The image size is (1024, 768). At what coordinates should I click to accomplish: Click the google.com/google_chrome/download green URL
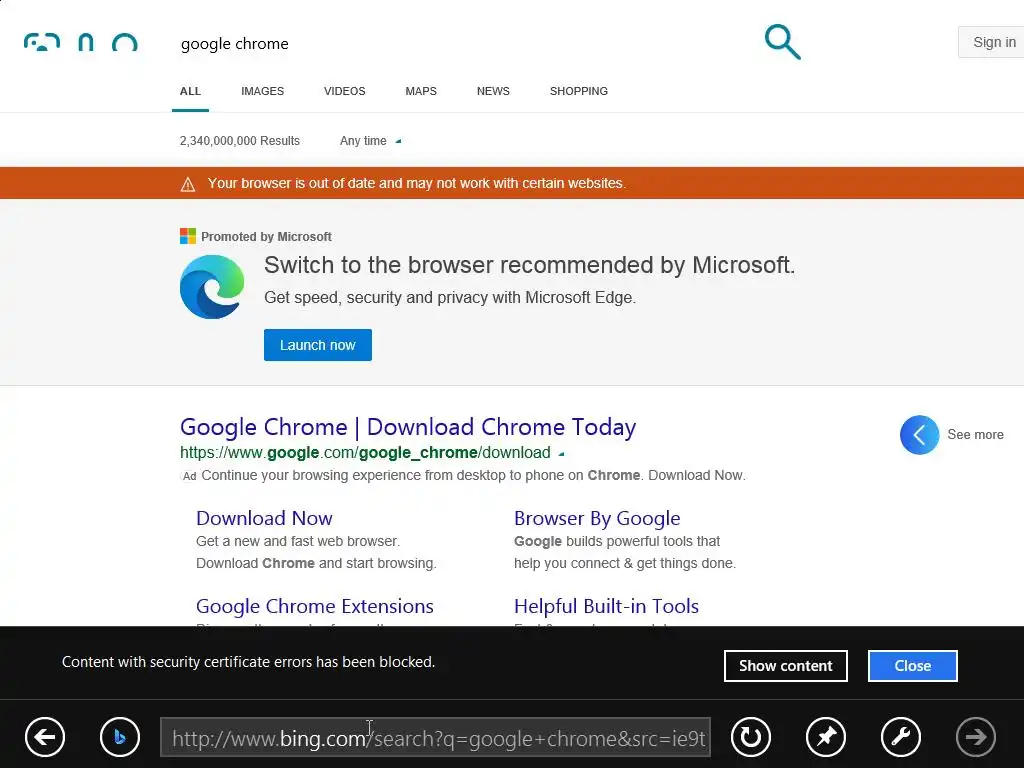click(x=365, y=453)
